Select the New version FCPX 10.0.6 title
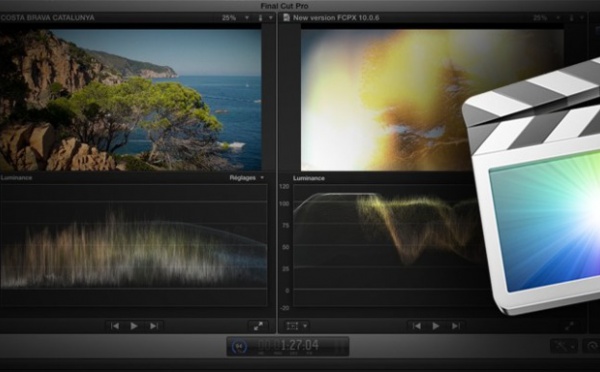 (x=336, y=18)
